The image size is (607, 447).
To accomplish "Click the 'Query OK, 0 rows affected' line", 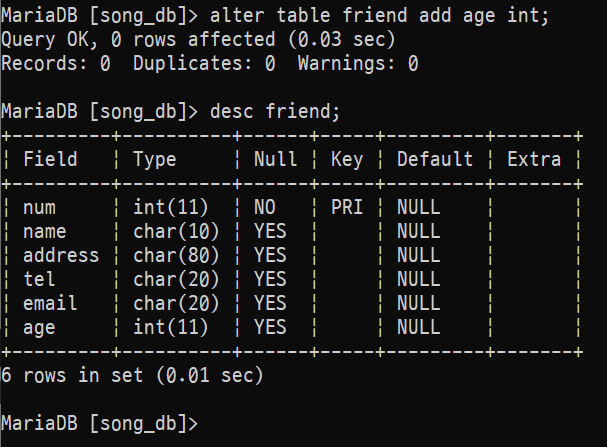I will [x=199, y=39].
